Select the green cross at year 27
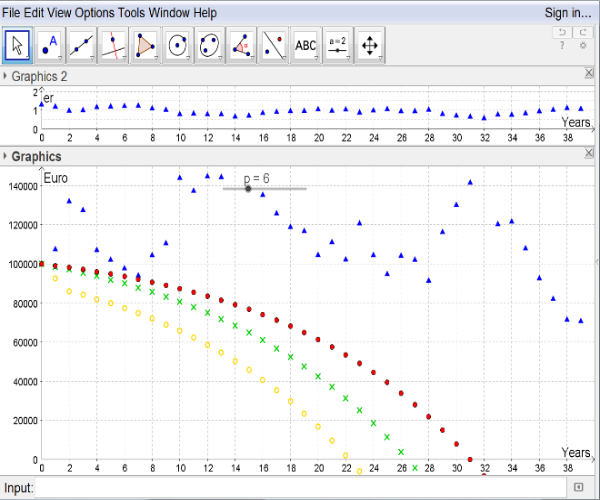Screen dimensions: 600x500 415,468
